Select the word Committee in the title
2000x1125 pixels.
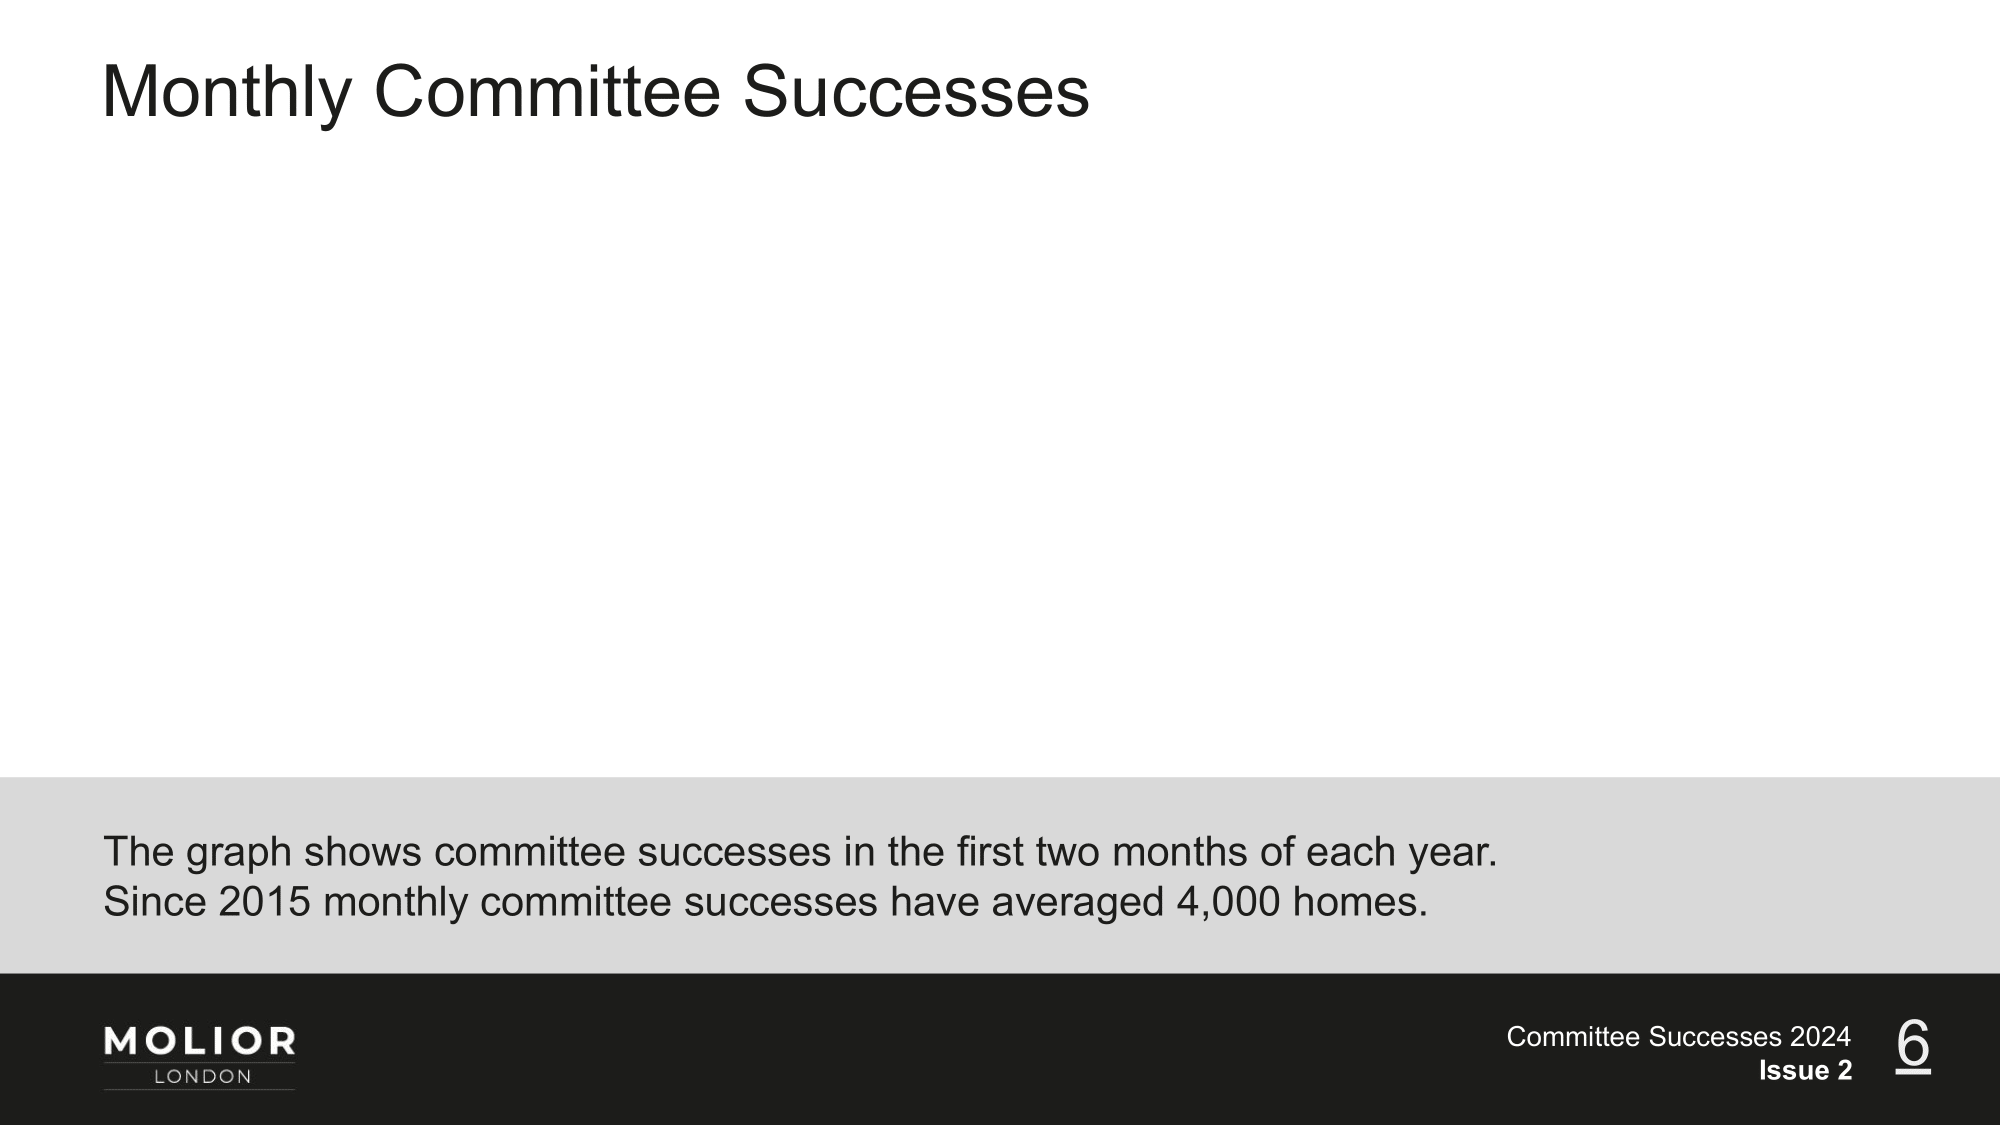[547, 91]
